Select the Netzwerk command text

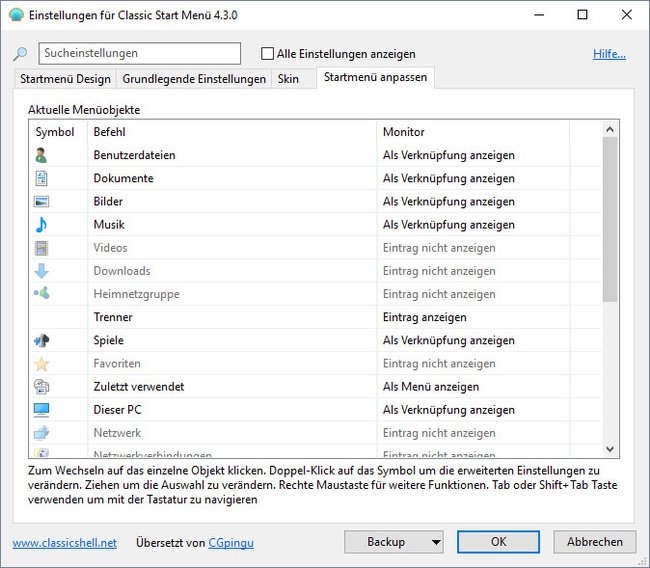(117, 433)
